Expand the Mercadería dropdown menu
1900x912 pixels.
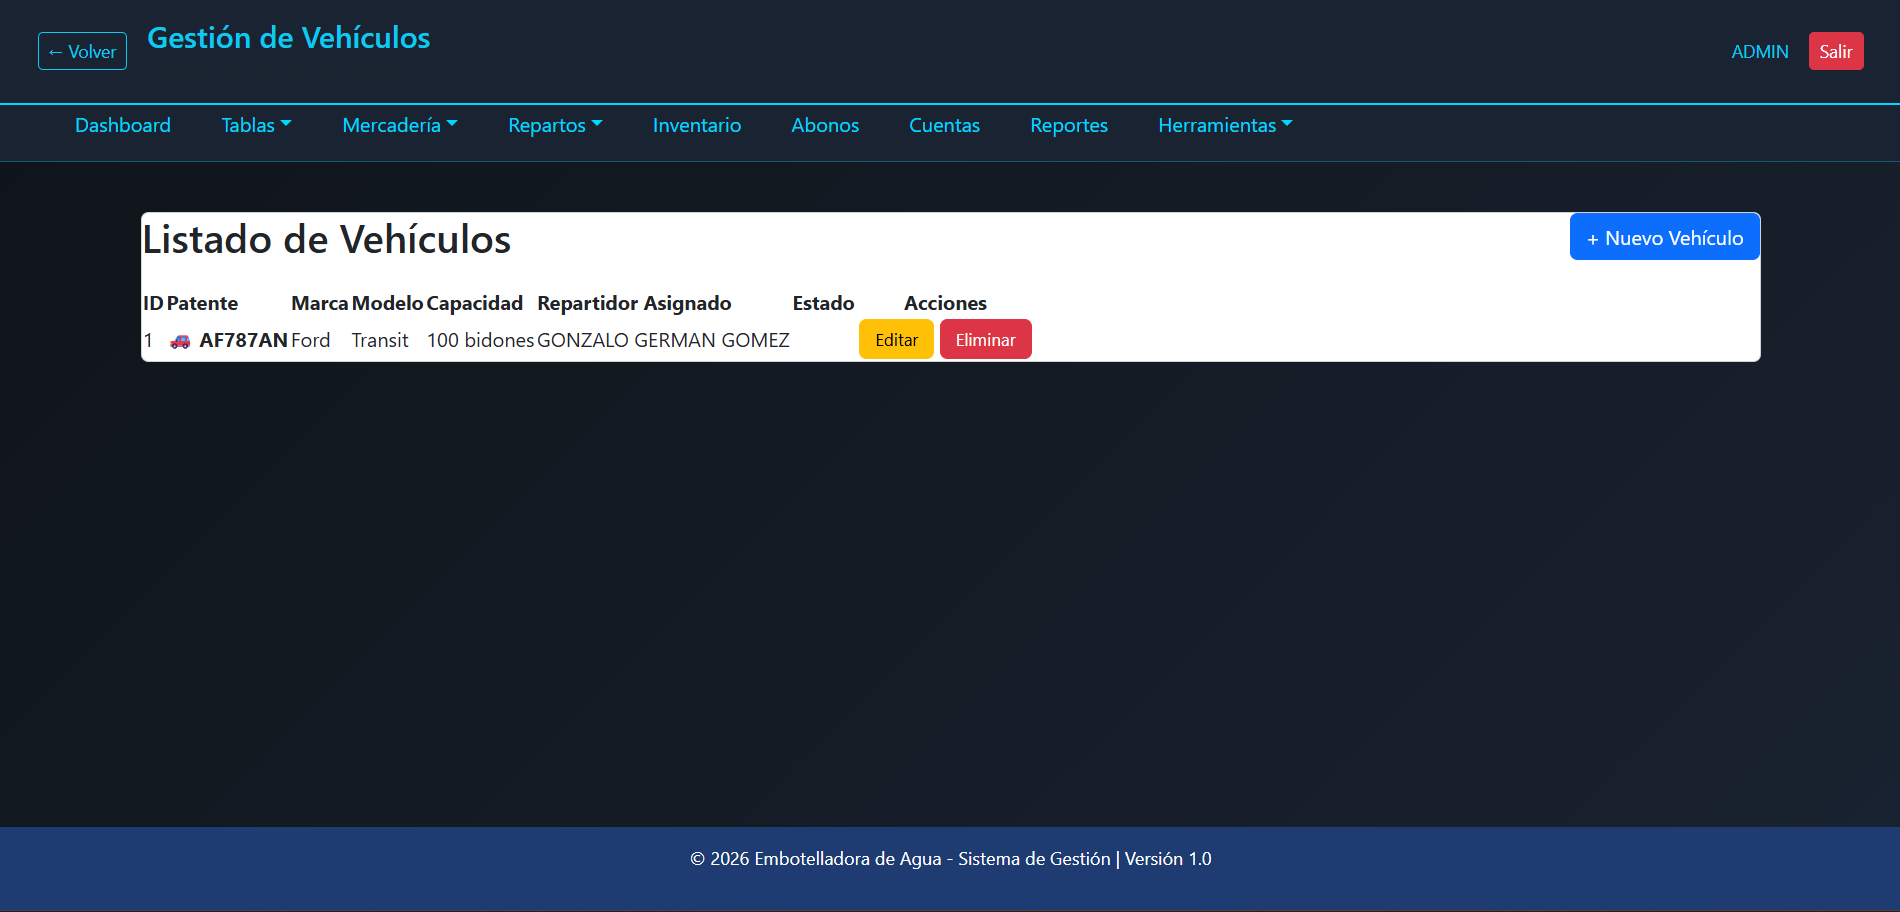pyautogui.click(x=400, y=125)
